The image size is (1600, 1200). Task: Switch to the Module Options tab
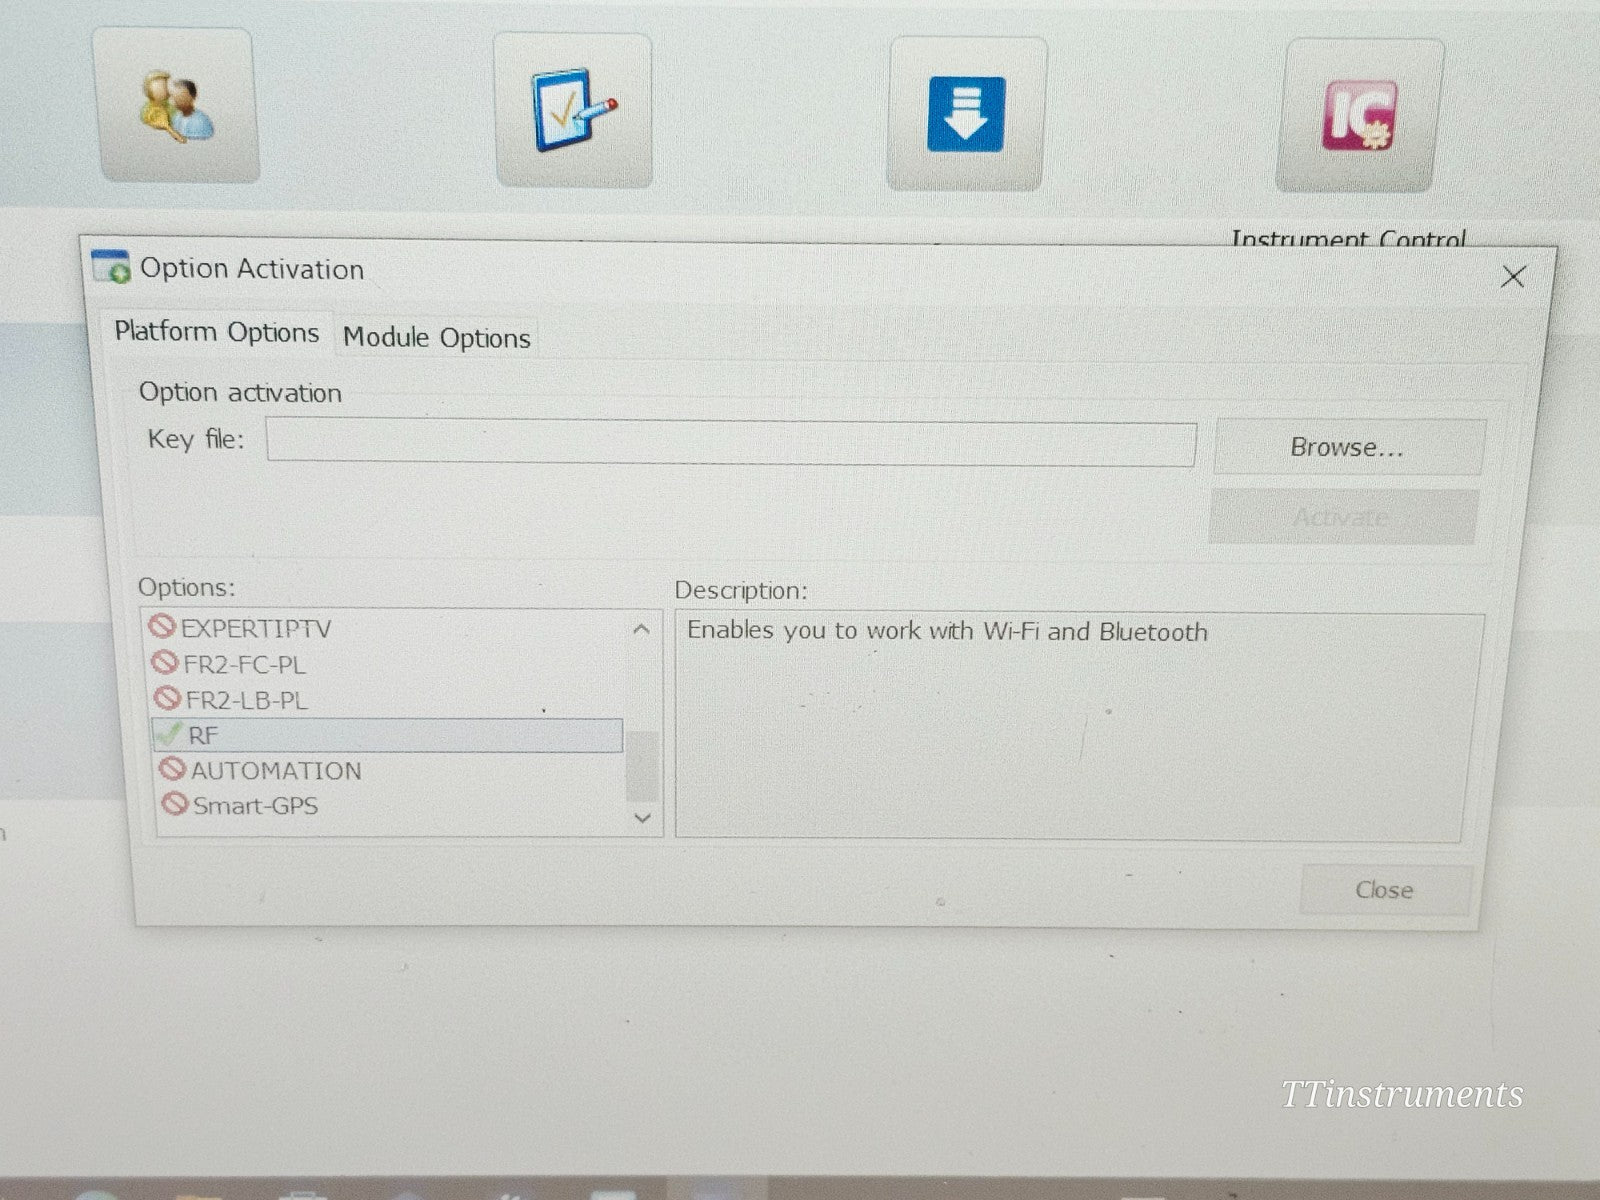[x=436, y=338]
